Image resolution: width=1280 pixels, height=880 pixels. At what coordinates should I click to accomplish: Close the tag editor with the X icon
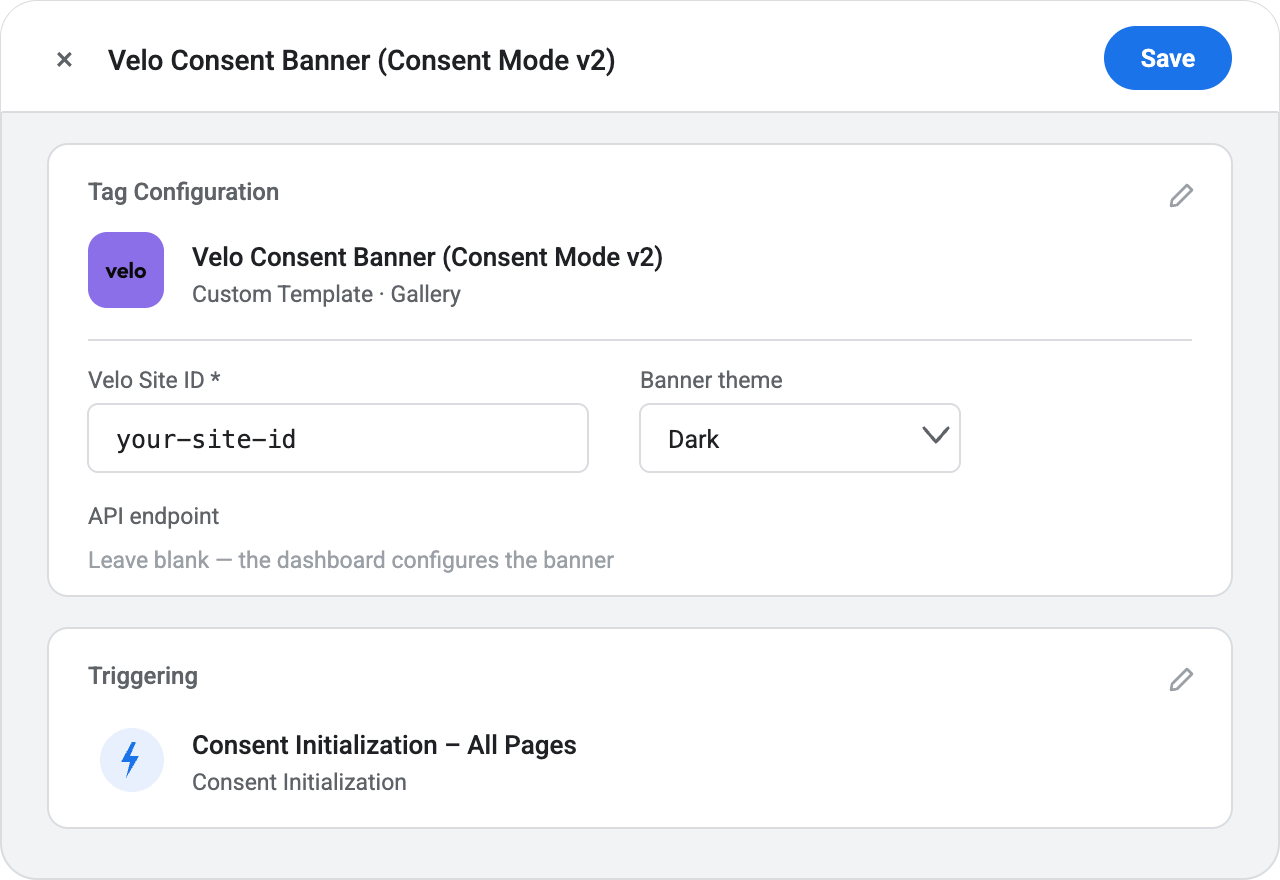pyautogui.click(x=64, y=60)
